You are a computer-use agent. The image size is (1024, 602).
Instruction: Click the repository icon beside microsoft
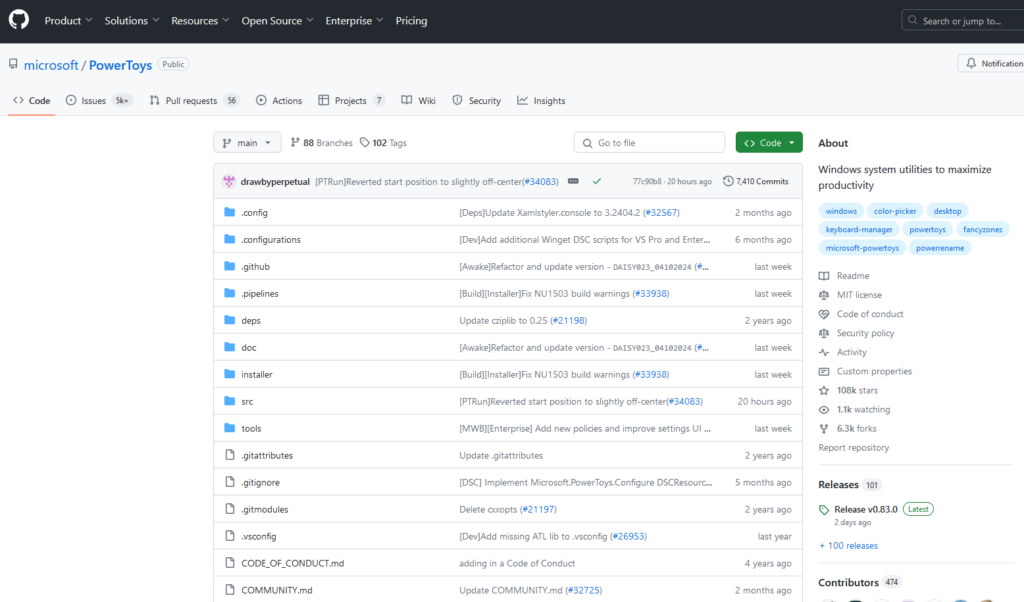click(13, 64)
